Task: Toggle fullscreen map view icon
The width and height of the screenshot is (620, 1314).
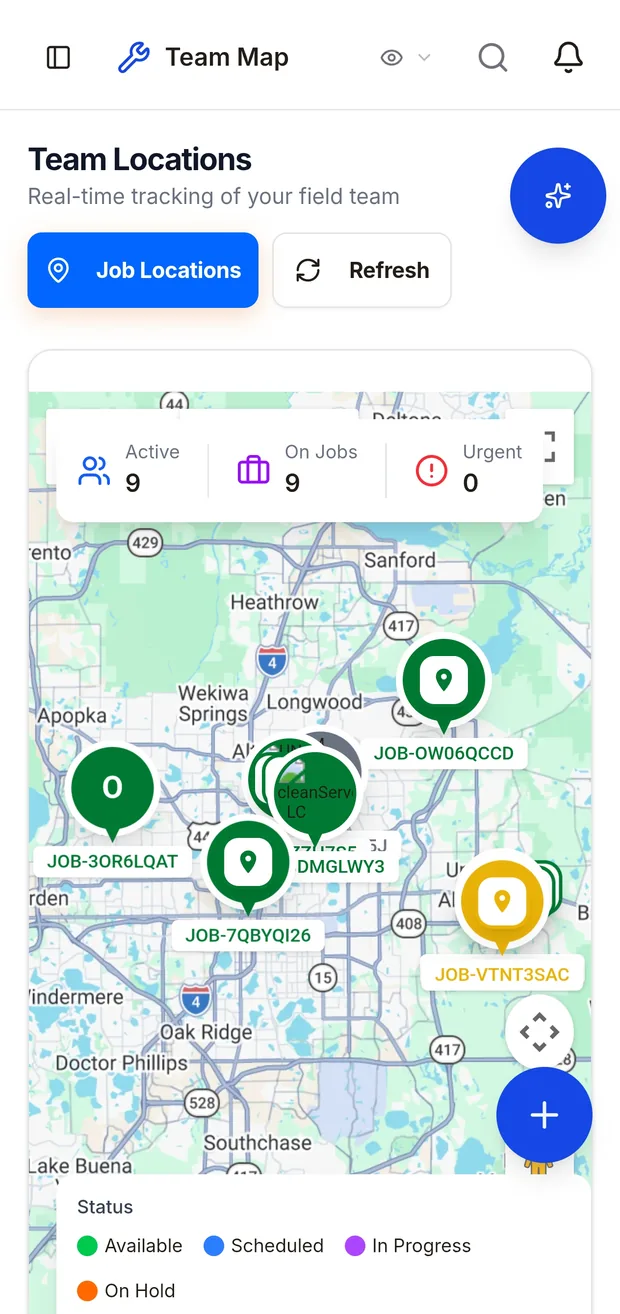Action: click(549, 446)
